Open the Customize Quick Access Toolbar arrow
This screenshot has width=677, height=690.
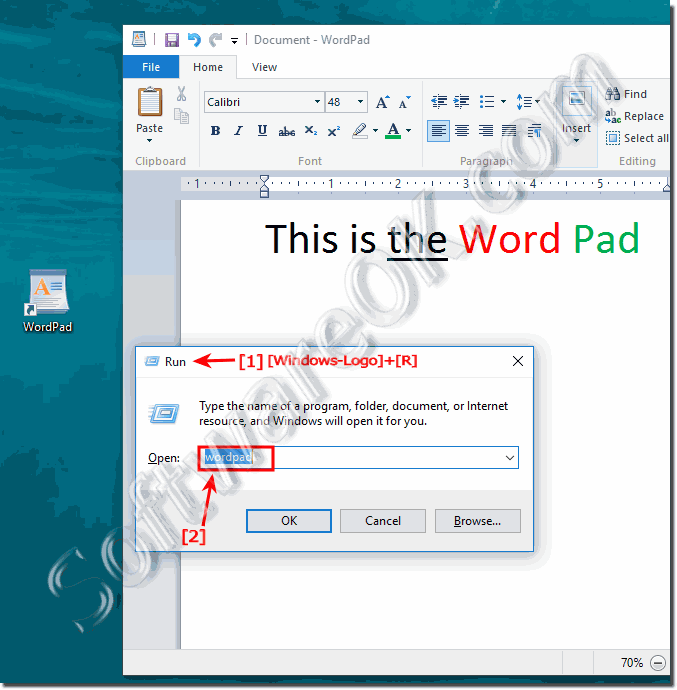[x=235, y=41]
